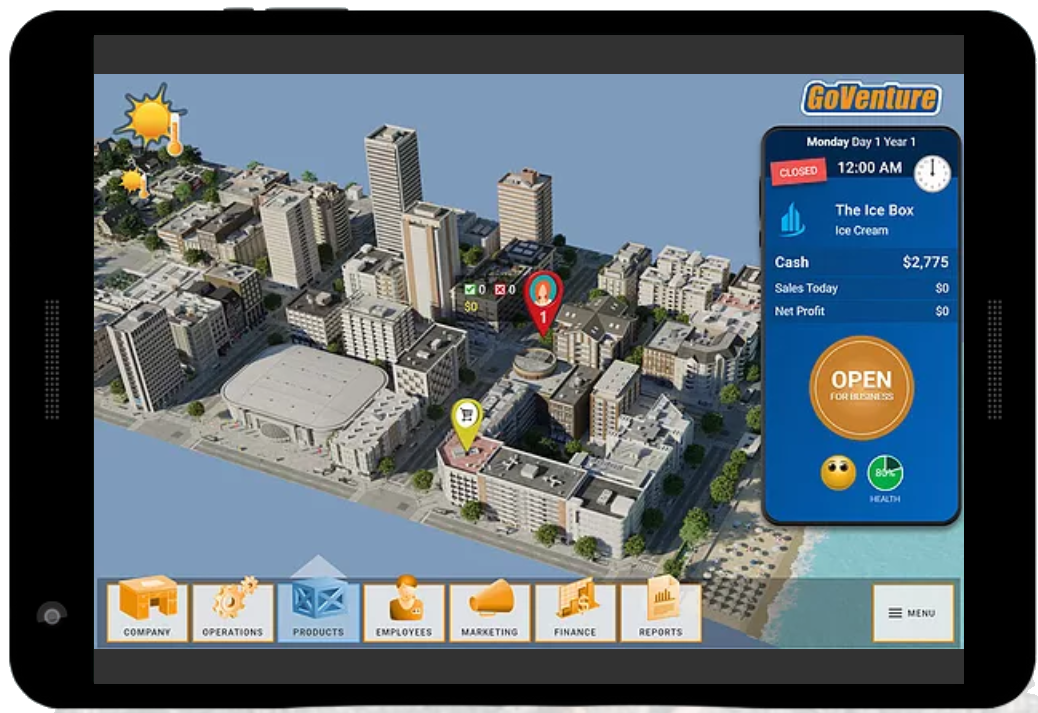Click the red customer map pin
The image size is (1038, 713).
click(543, 303)
